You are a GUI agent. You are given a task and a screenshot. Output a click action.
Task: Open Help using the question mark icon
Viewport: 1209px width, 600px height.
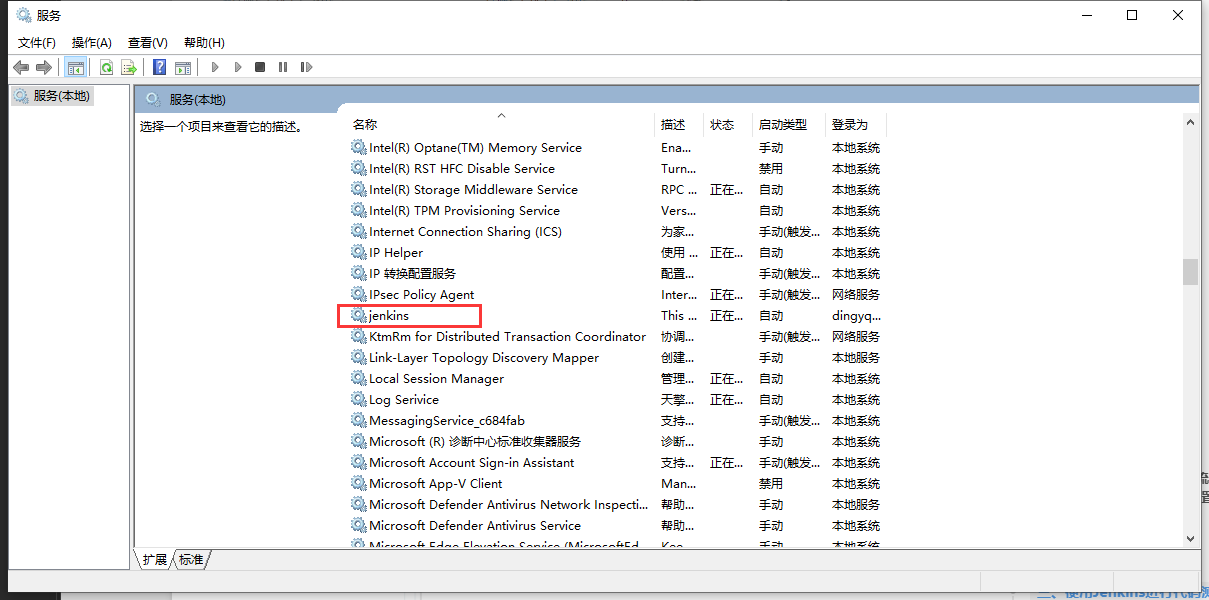tap(159, 66)
